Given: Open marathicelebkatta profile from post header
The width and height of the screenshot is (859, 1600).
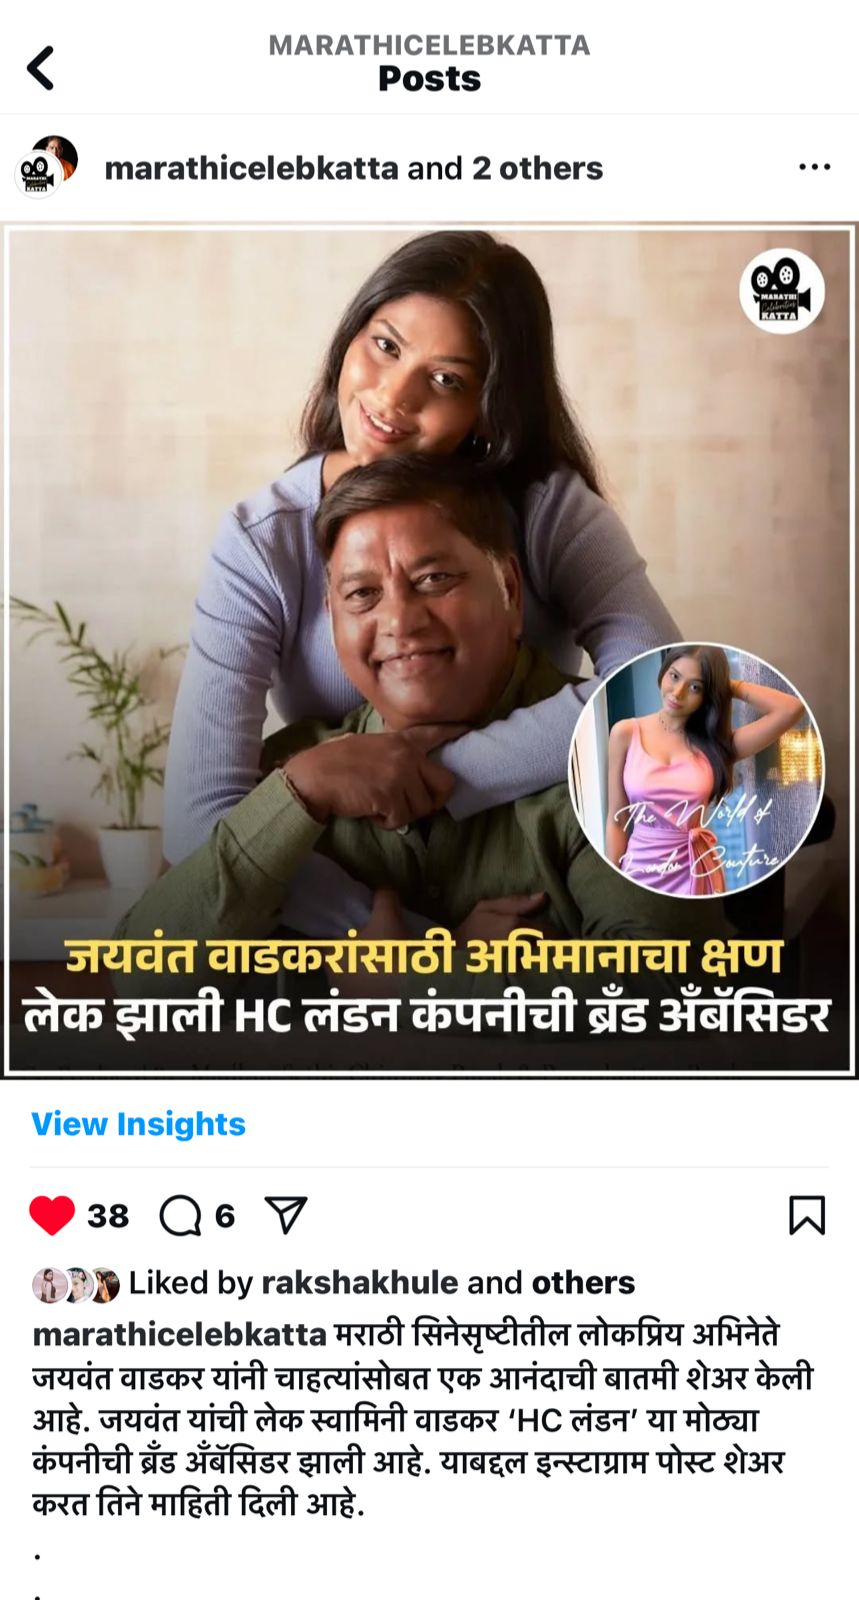Looking at the screenshot, I should coord(251,168).
